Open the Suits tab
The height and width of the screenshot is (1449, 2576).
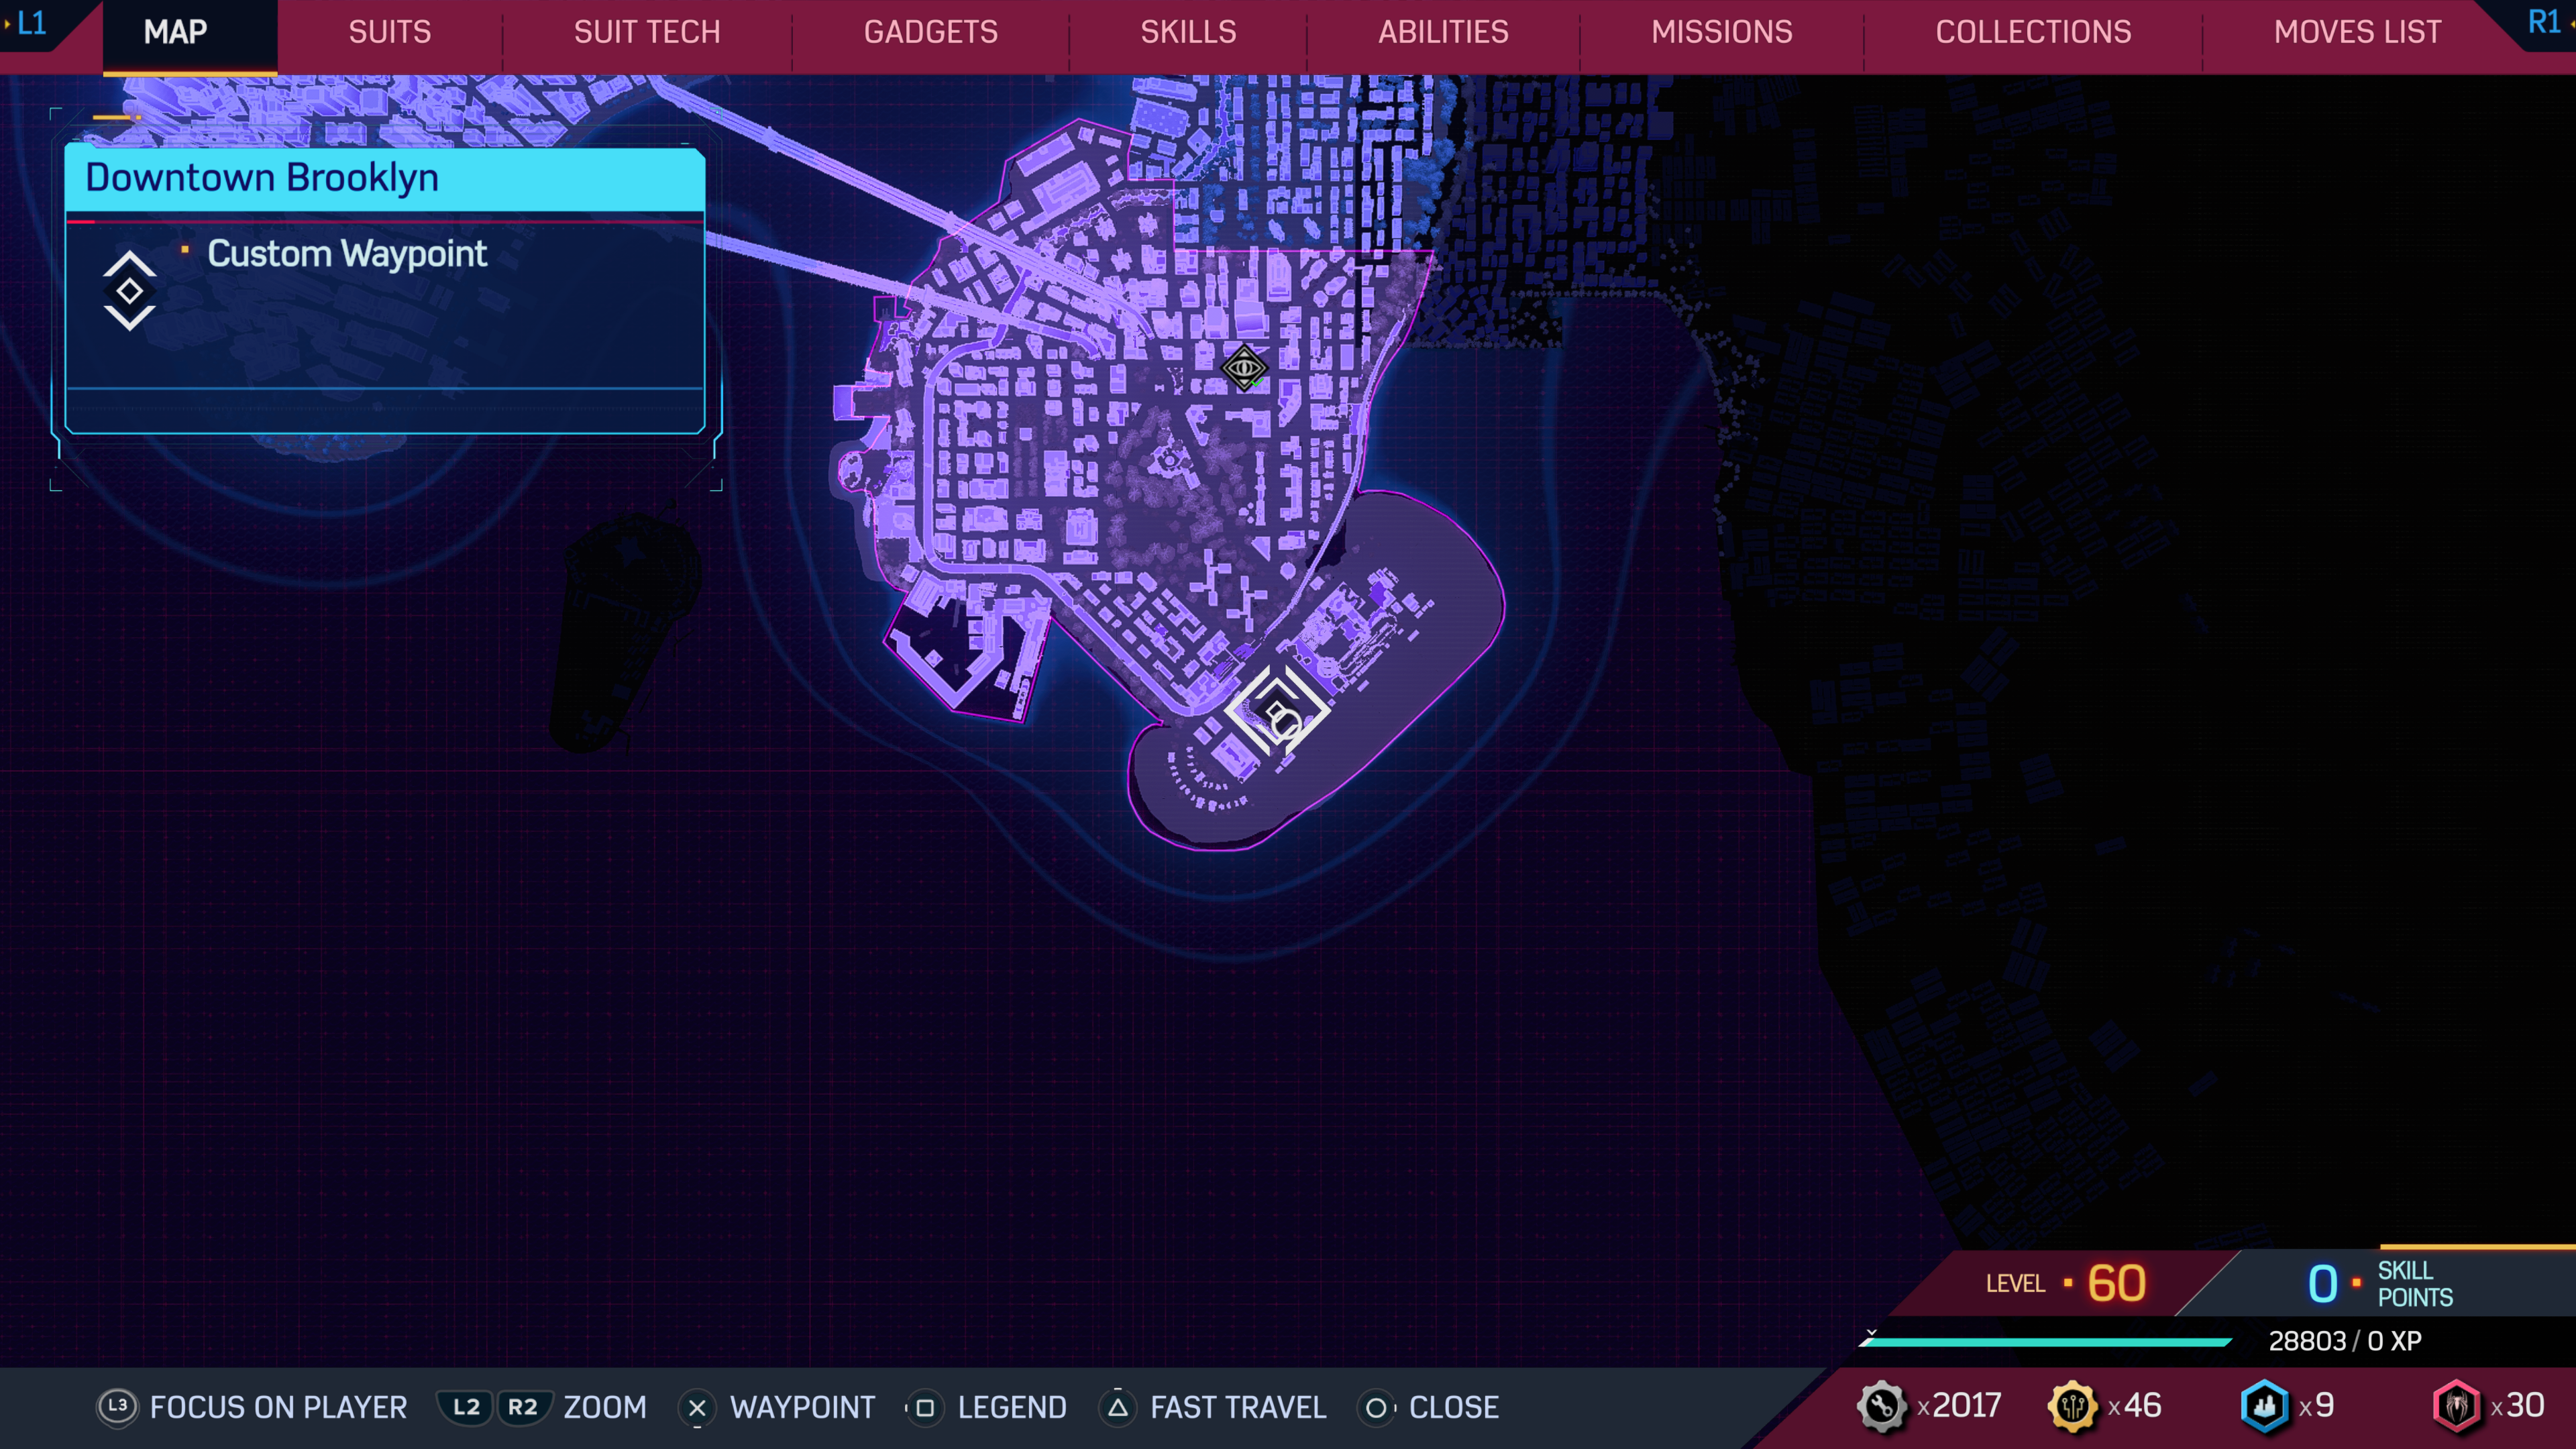pos(389,32)
